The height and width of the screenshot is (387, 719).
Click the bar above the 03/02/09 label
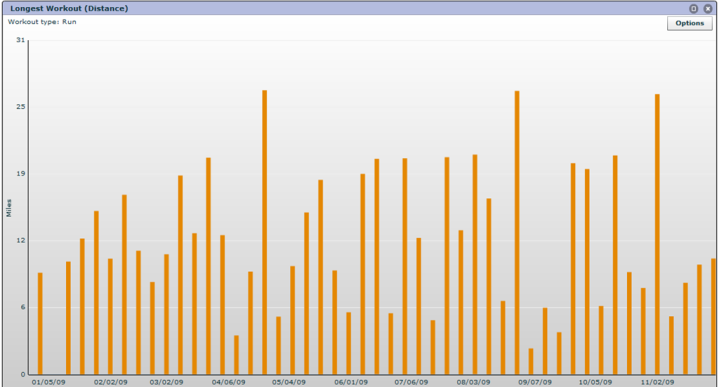[x=166, y=315]
